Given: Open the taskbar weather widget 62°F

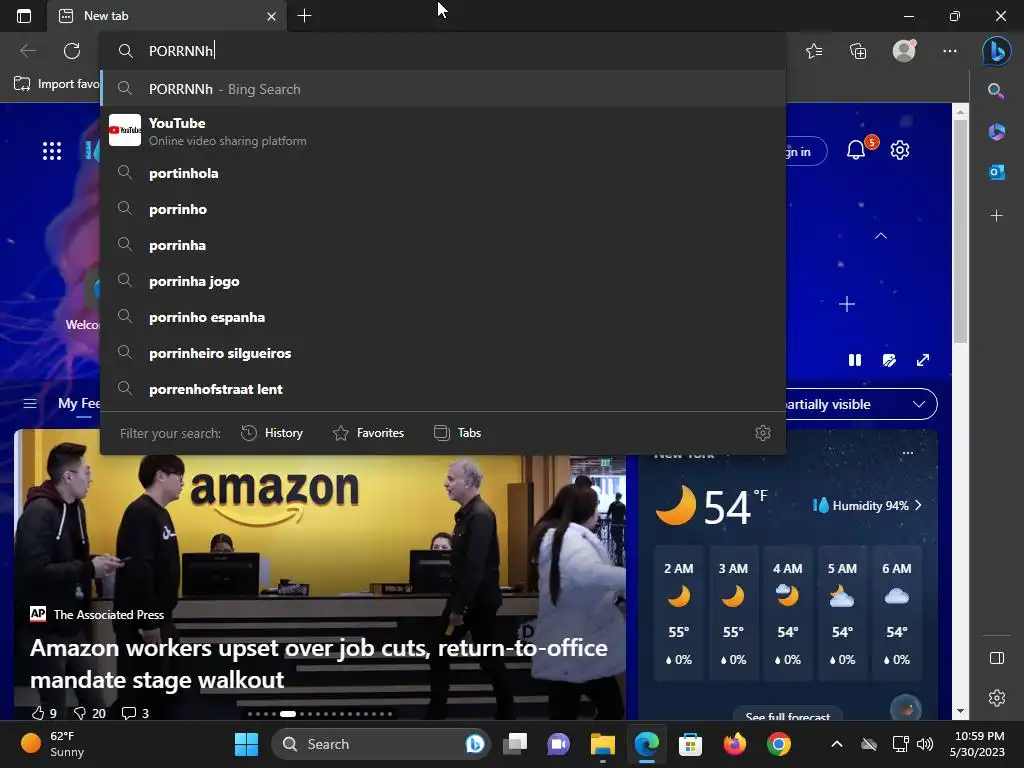Looking at the screenshot, I should pos(52,744).
